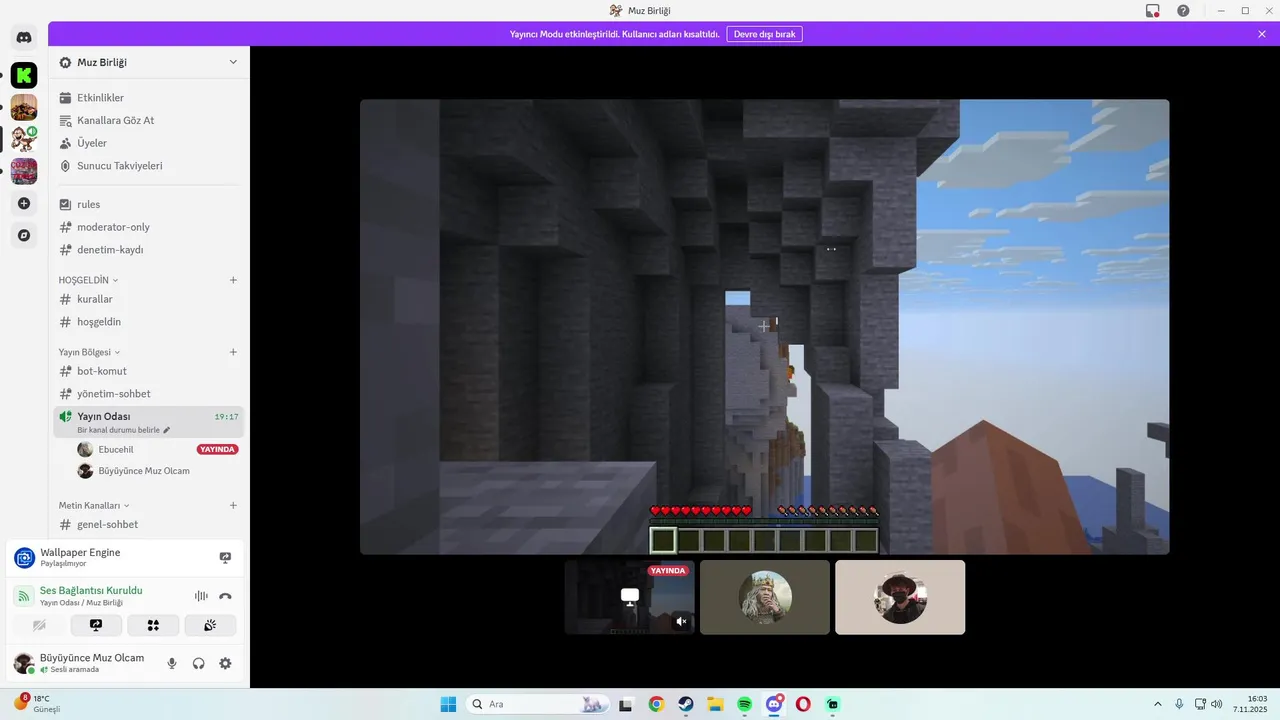
Task: Click the green voice connection signal icon
Action: [x=24, y=596]
